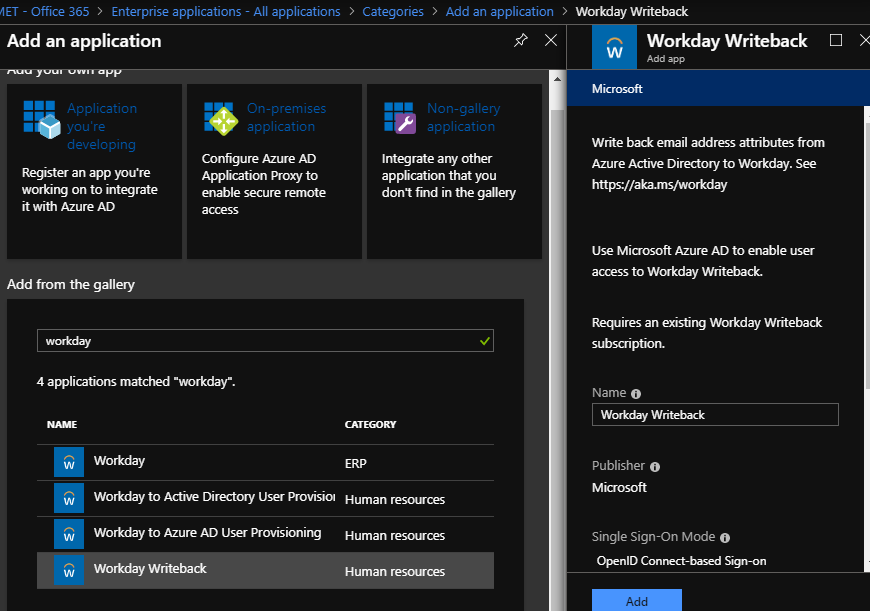870x611 pixels.
Task: Open the Enterprise applications - All applications breadcrumb
Action: (226, 12)
